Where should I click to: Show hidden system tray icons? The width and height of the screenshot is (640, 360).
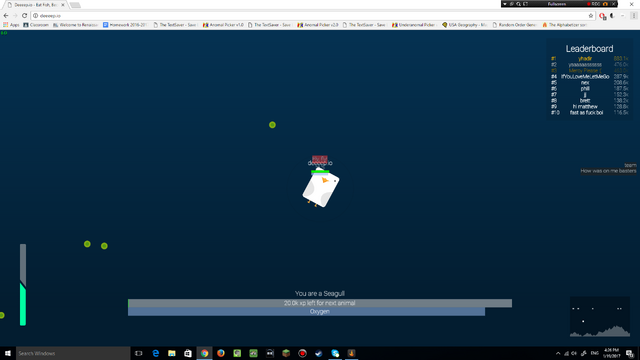point(558,353)
